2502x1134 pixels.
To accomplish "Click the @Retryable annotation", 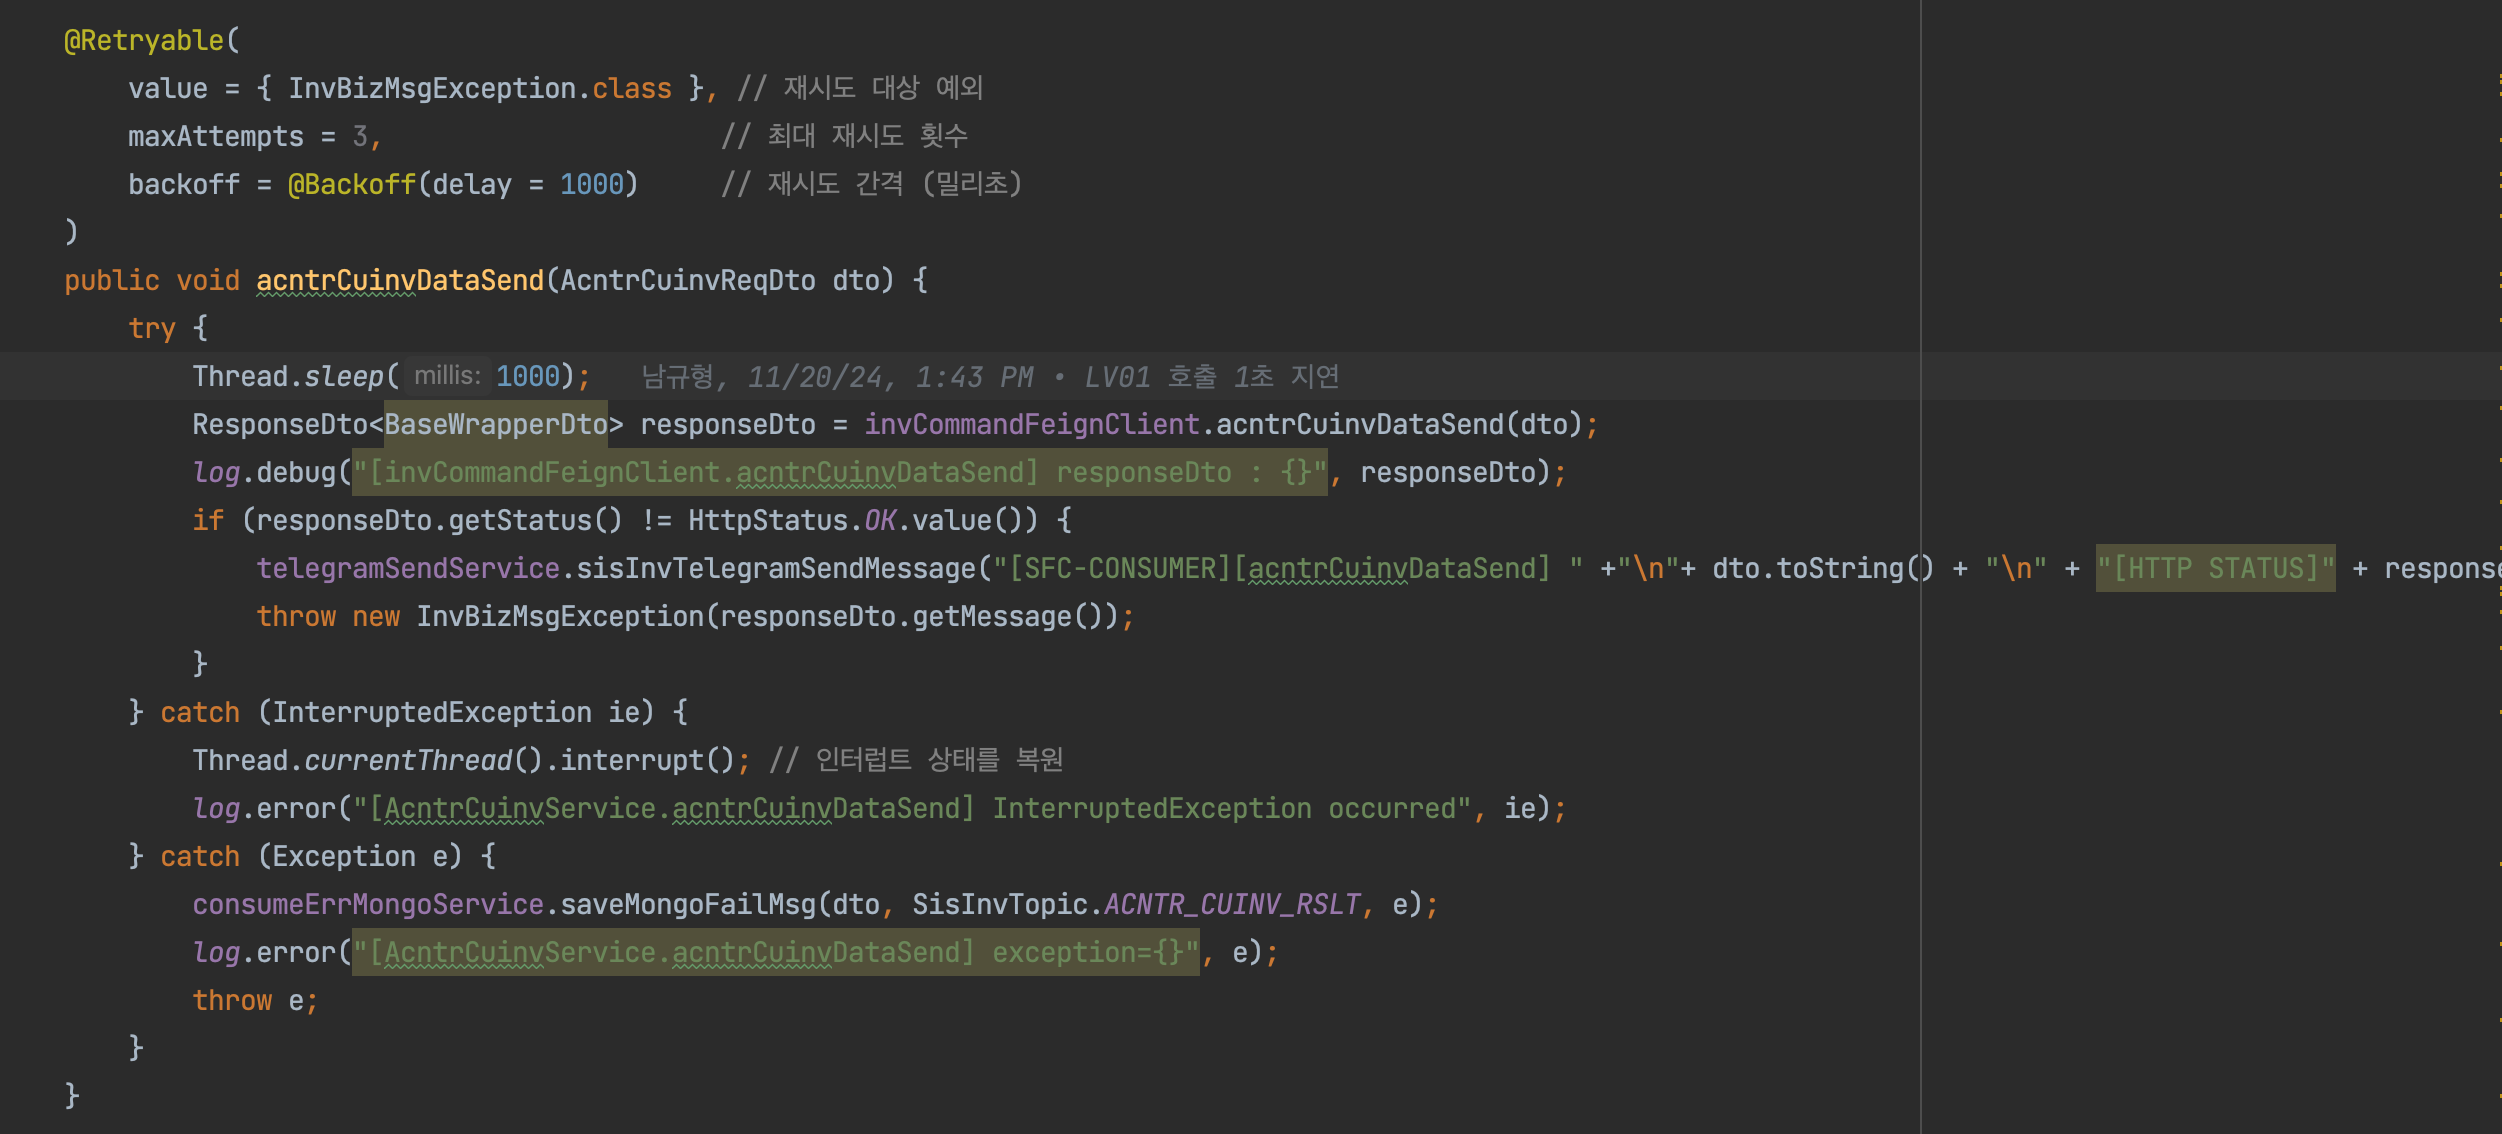I will (144, 40).
